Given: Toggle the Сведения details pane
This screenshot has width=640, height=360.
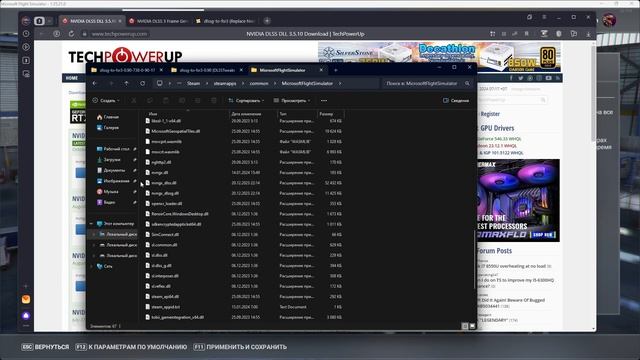Looking at the screenshot, I should 456,100.
